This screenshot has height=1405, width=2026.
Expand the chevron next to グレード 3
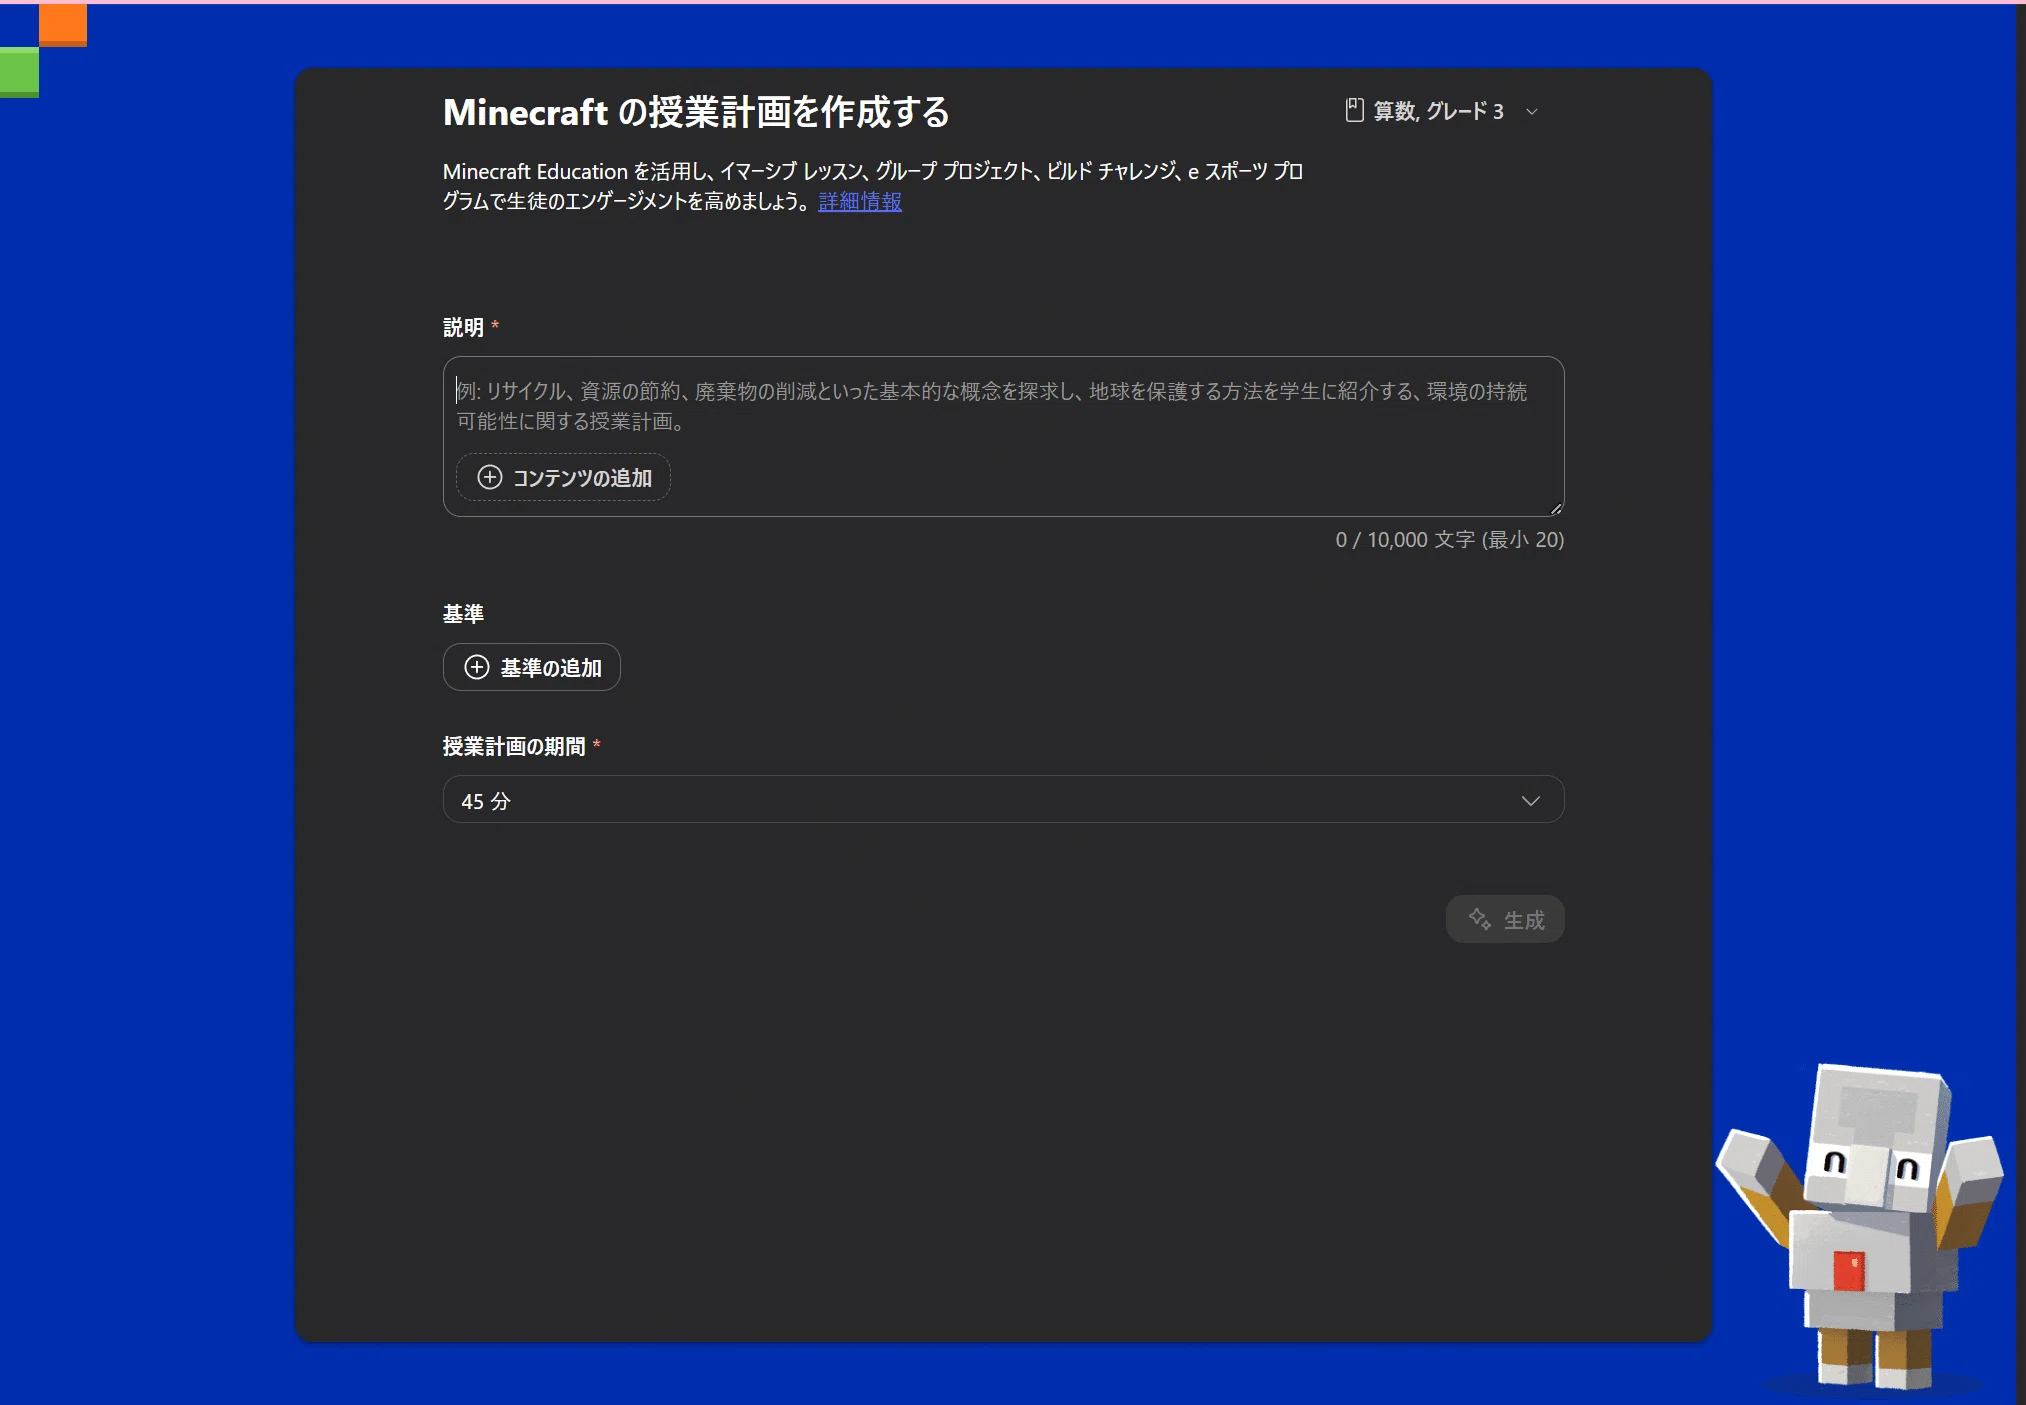[1531, 112]
